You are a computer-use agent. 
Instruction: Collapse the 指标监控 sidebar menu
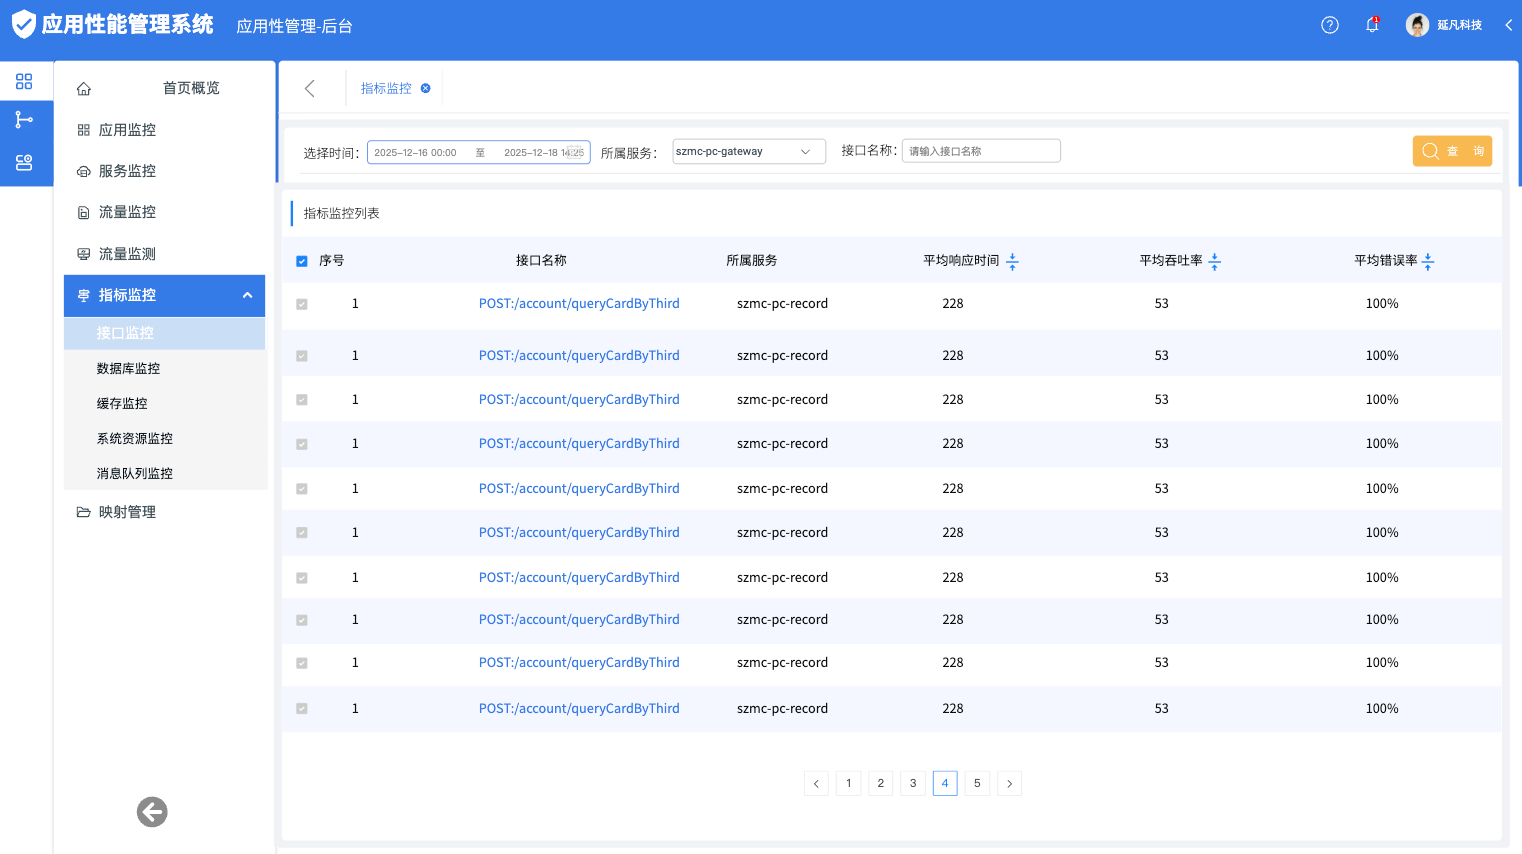click(x=247, y=295)
